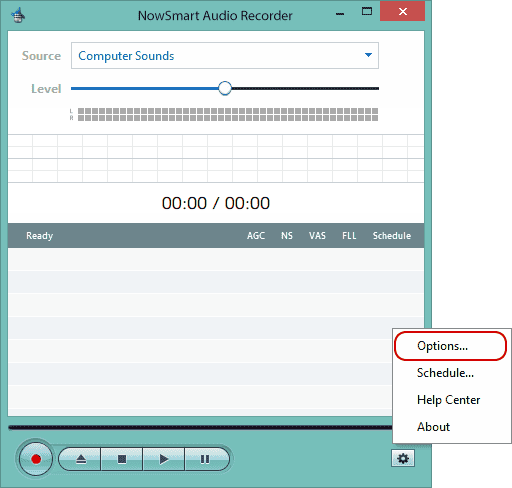Select About in the popup menu
Image resolution: width=512 pixels, height=488 pixels.
click(x=433, y=427)
